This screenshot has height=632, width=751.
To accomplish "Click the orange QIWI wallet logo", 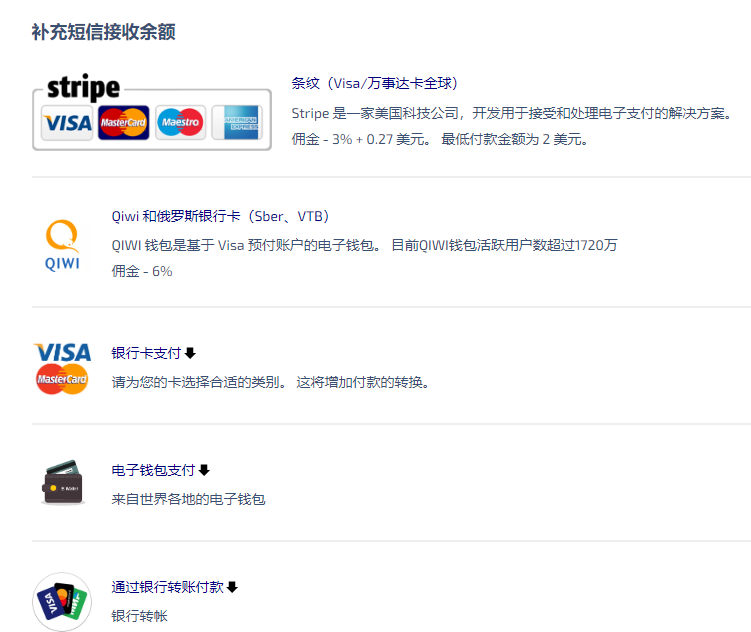I will coord(62,245).
